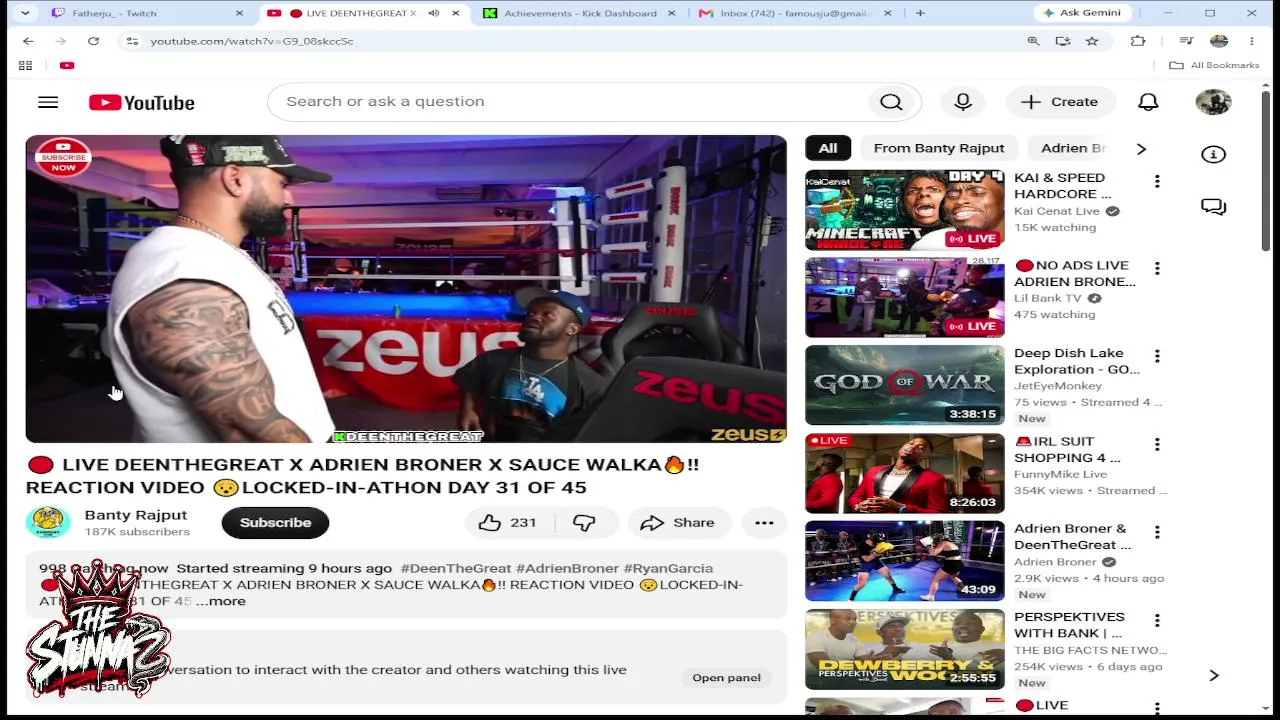
Task: Open the Minecraft KAI & SPEED thumbnail
Action: 905,210
